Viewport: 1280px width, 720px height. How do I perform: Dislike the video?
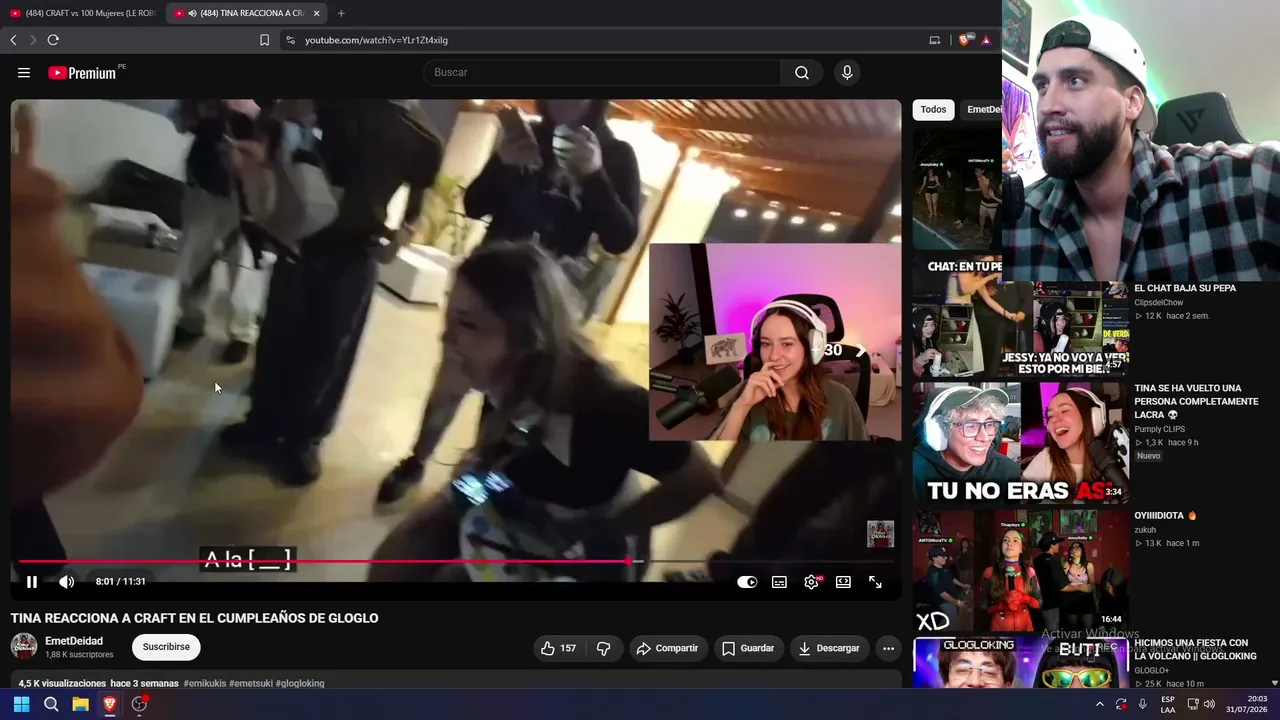point(603,648)
